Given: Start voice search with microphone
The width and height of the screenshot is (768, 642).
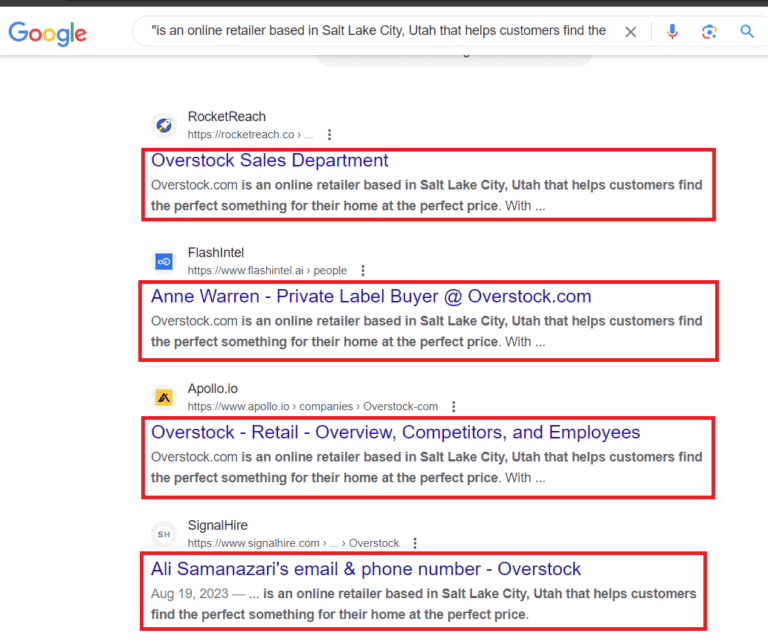Looking at the screenshot, I should (672, 32).
